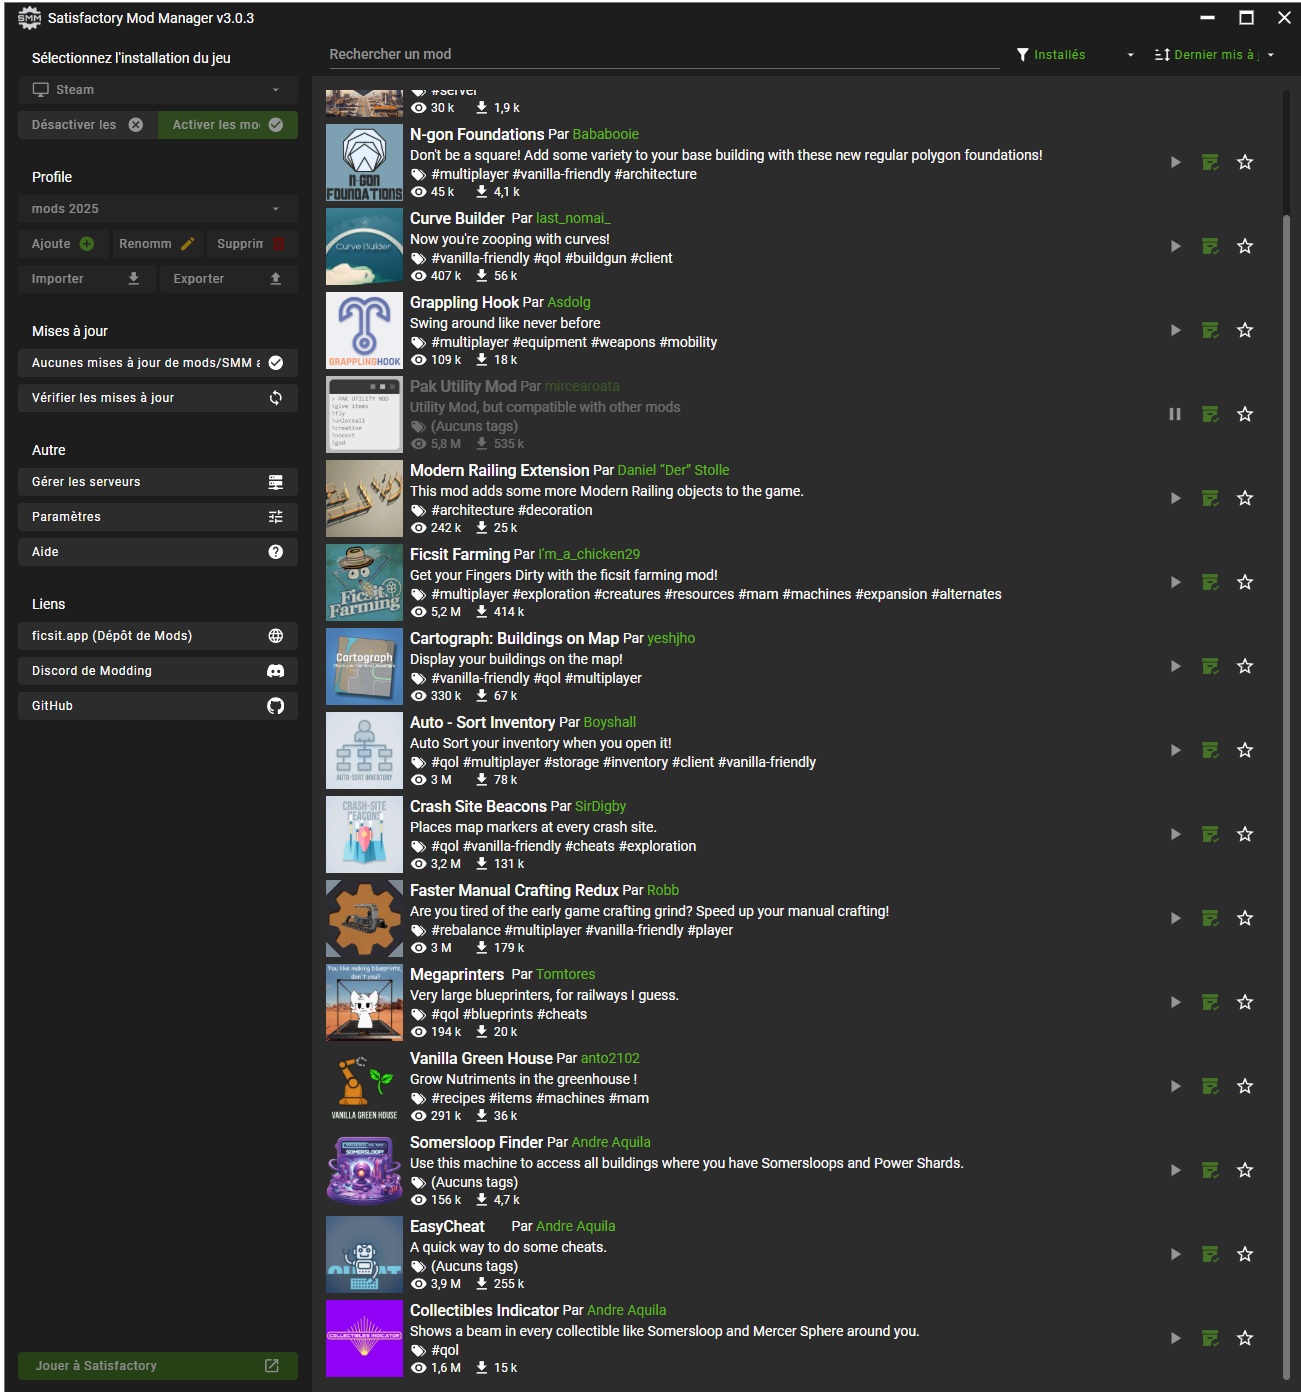Rename the current profile

(x=156, y=244)
